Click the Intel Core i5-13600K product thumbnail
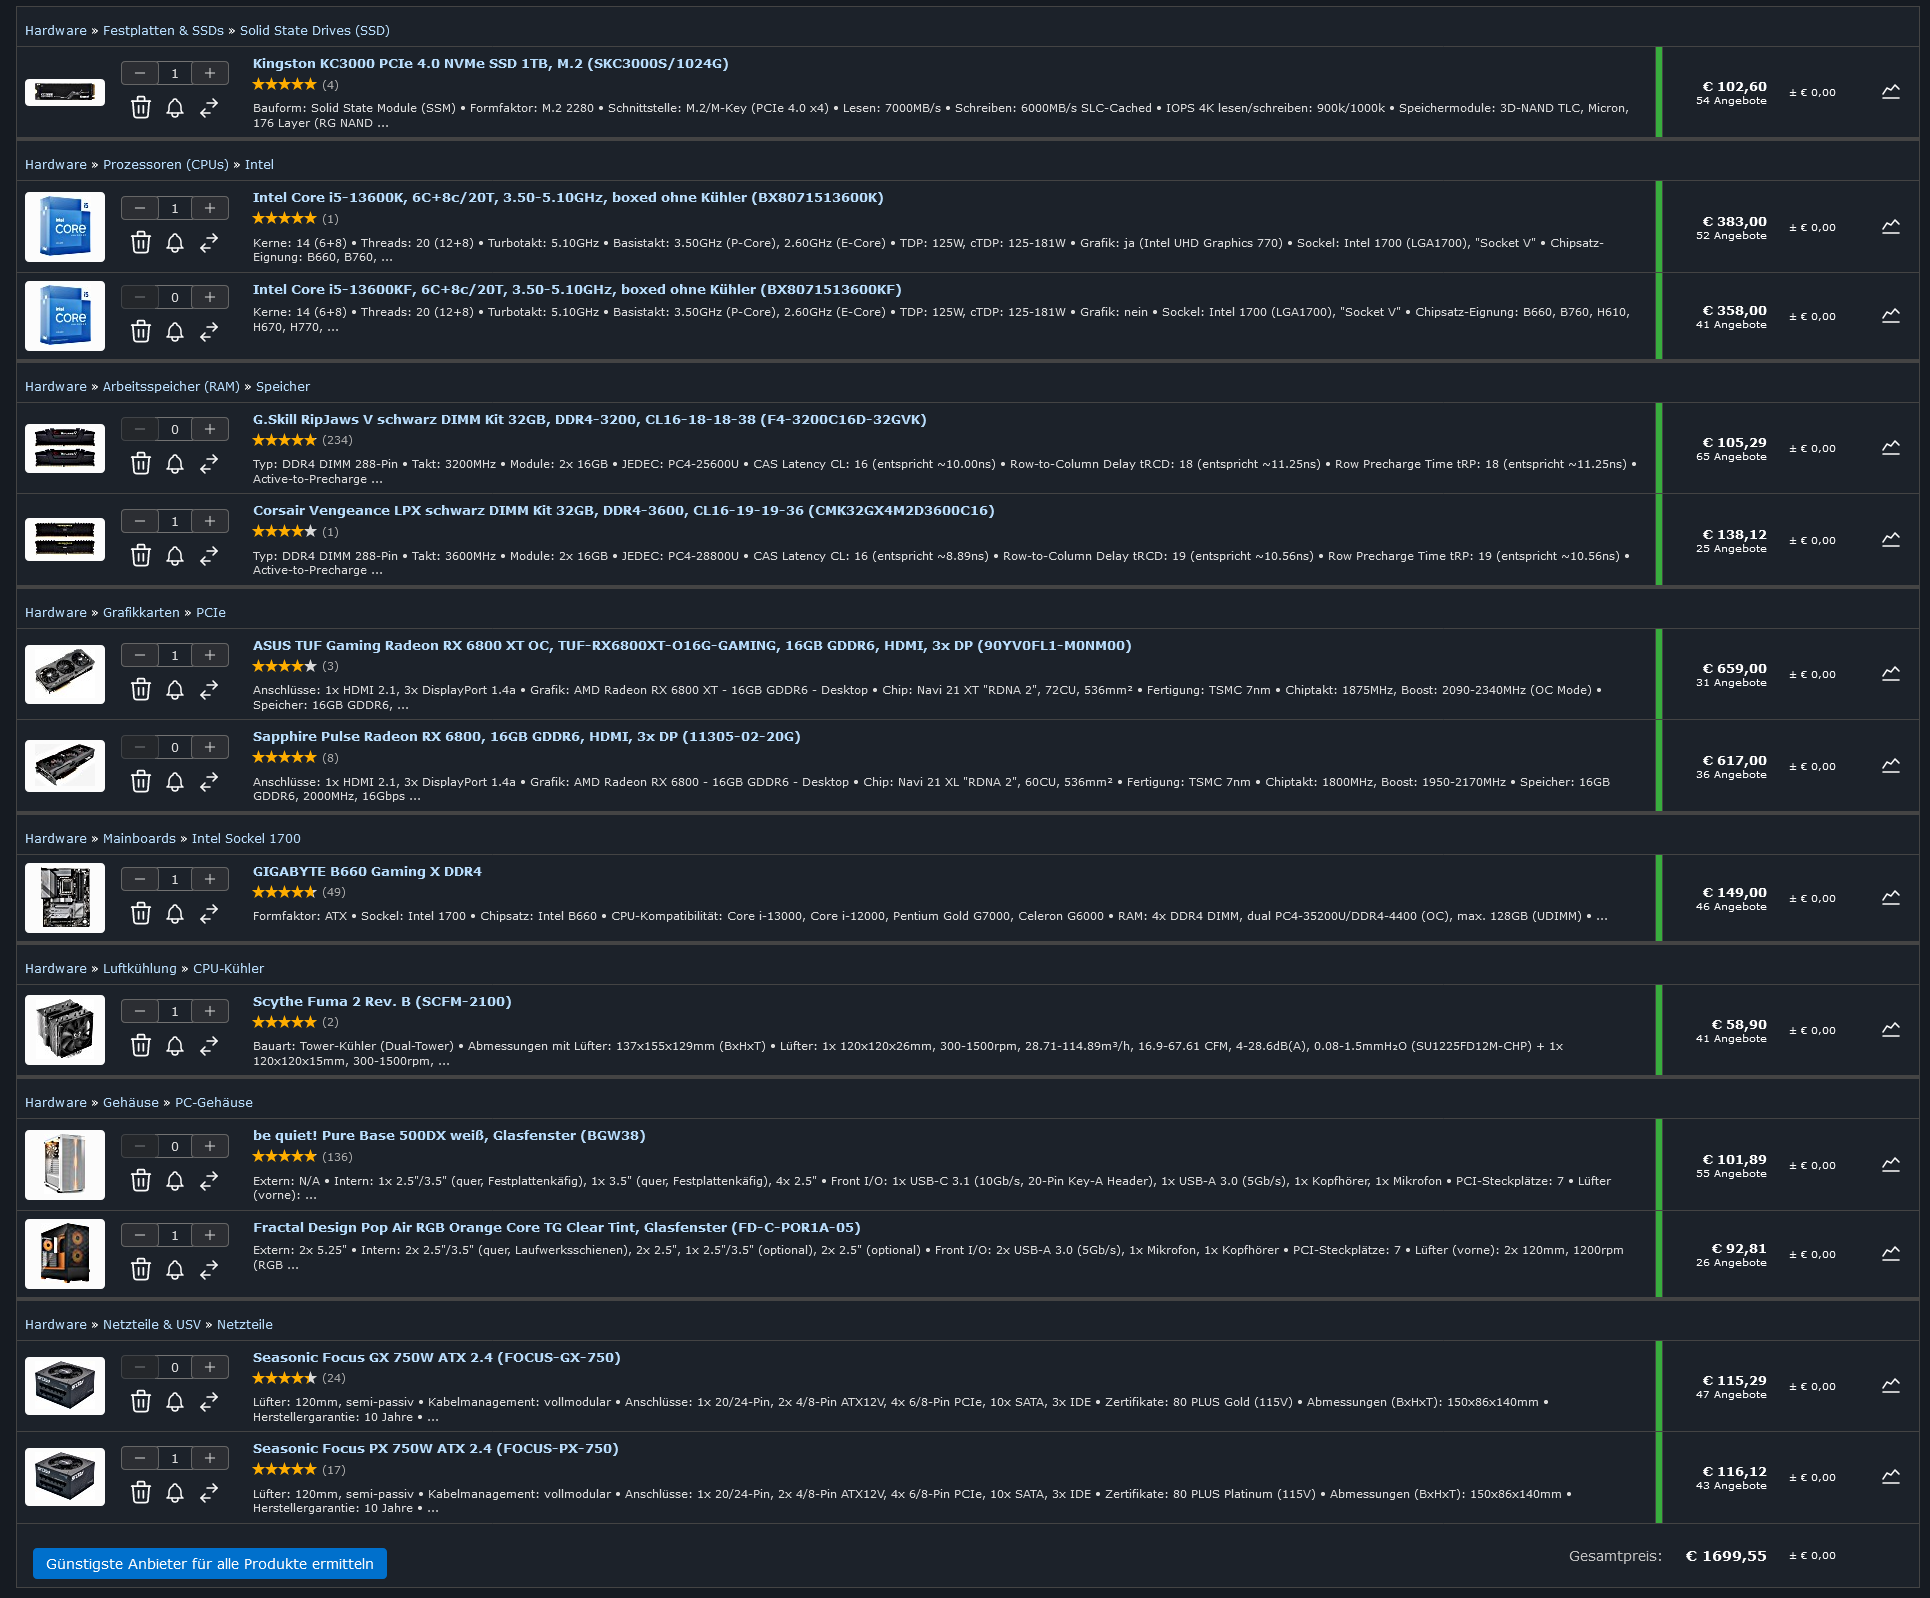Viewport: 1930px width, 1598px height. pos(65,227)
